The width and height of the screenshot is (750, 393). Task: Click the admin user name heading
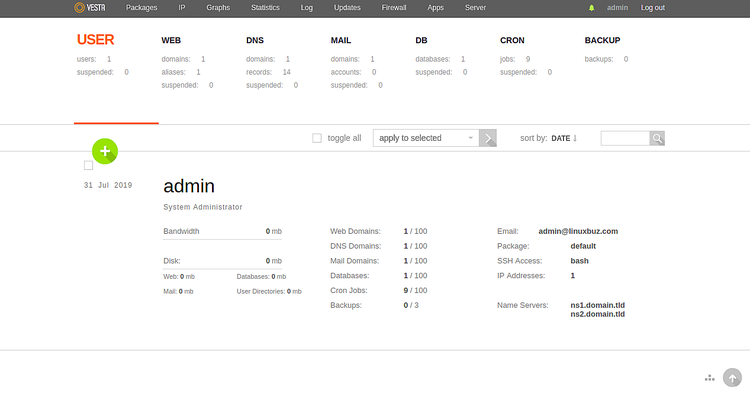pyautogui.click(x=189, y=186)
